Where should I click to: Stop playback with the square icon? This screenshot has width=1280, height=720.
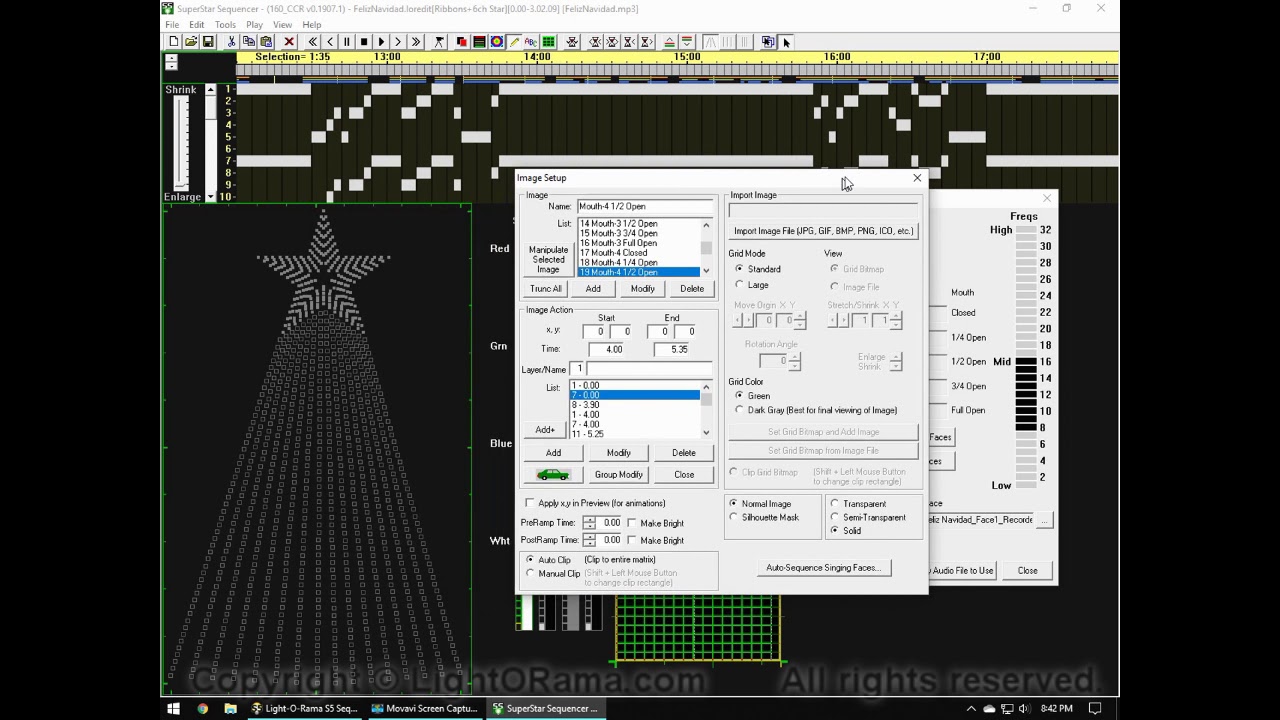[364, 42]
